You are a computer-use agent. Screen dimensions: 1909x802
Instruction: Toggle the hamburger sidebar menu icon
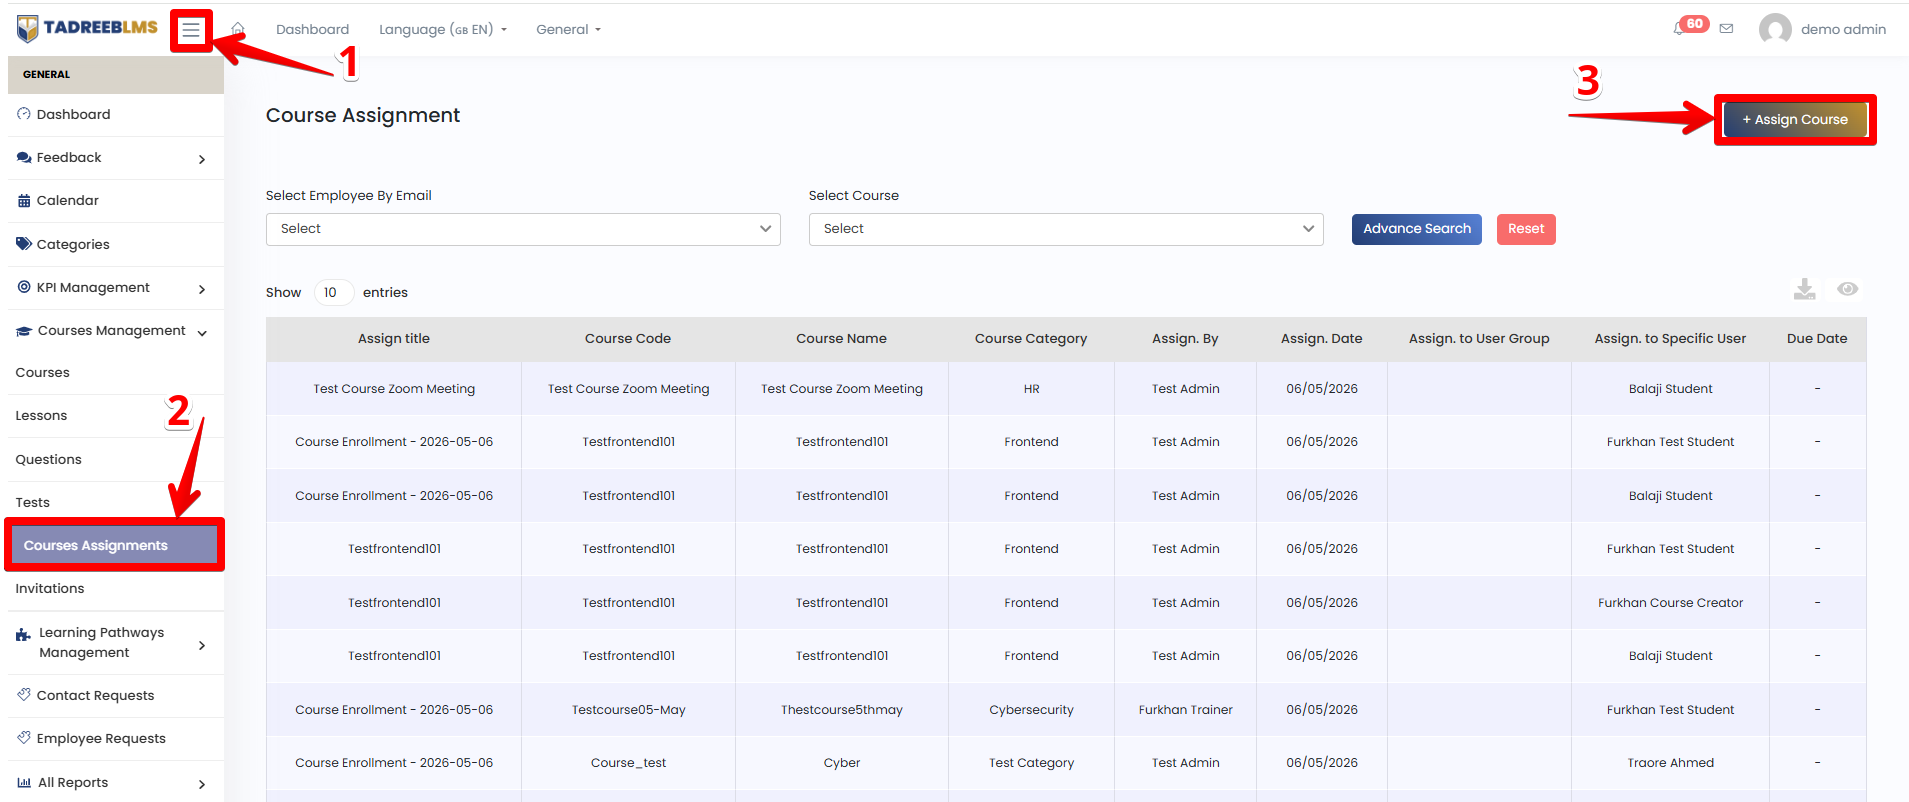(191, 30)
